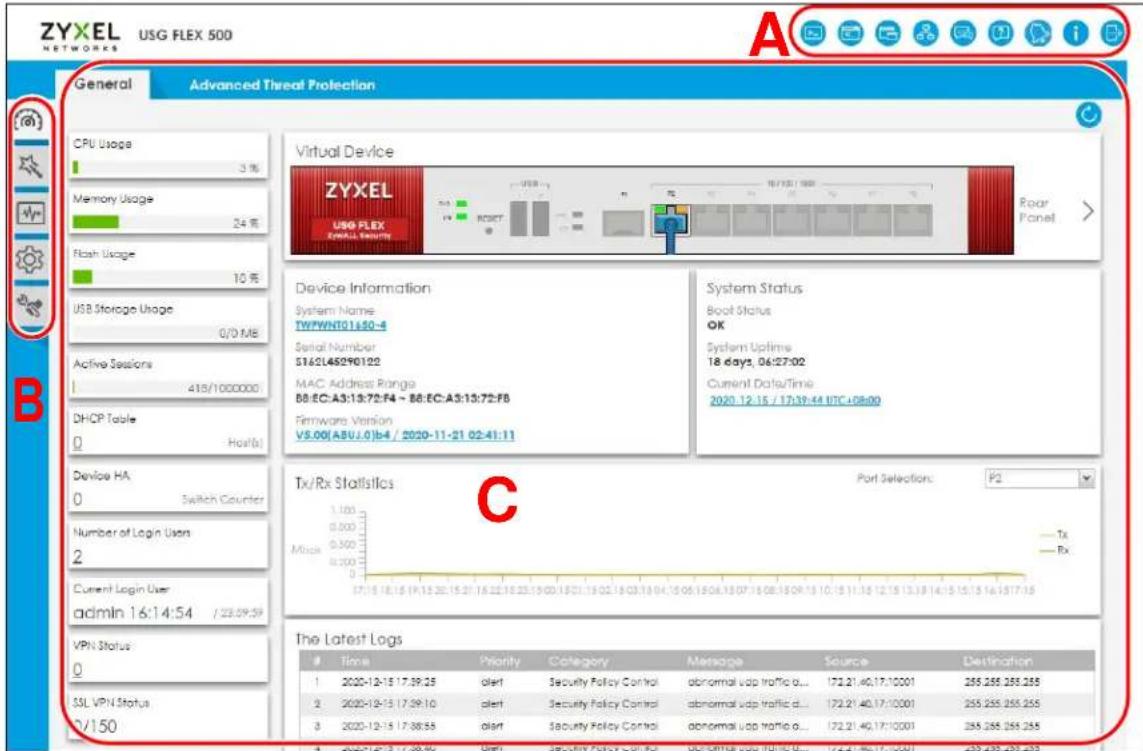Open the Forum chat bubble icon
The width and height of the screenshot is (1143, 751).
tap(964, 33)
